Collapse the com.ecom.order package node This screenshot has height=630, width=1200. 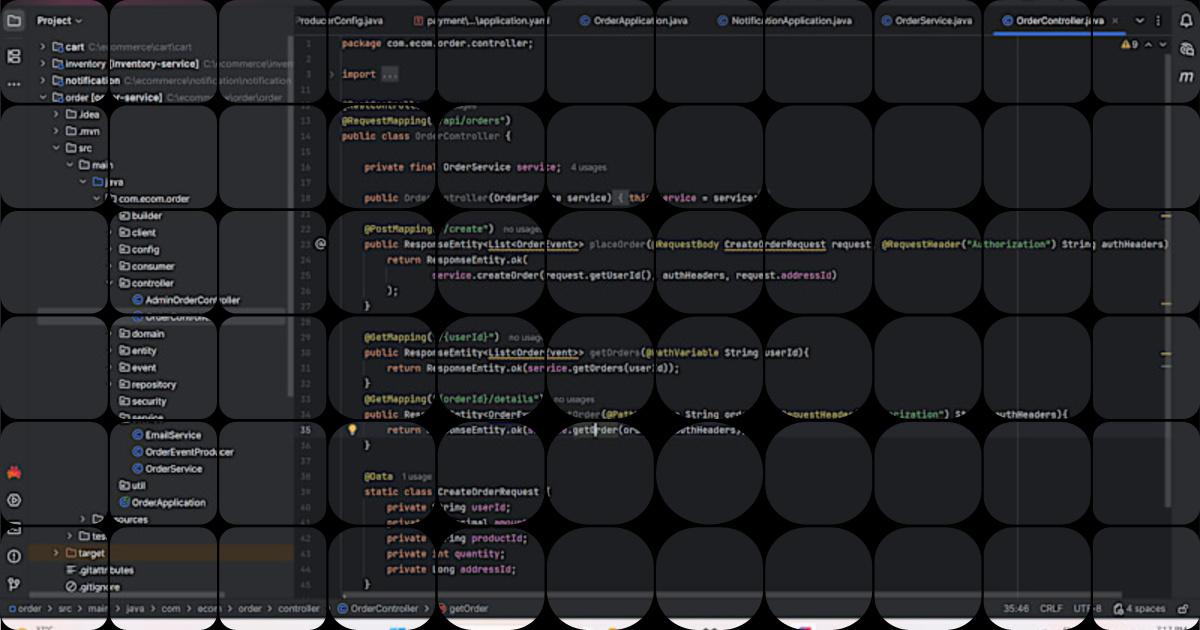pos(97,199)
